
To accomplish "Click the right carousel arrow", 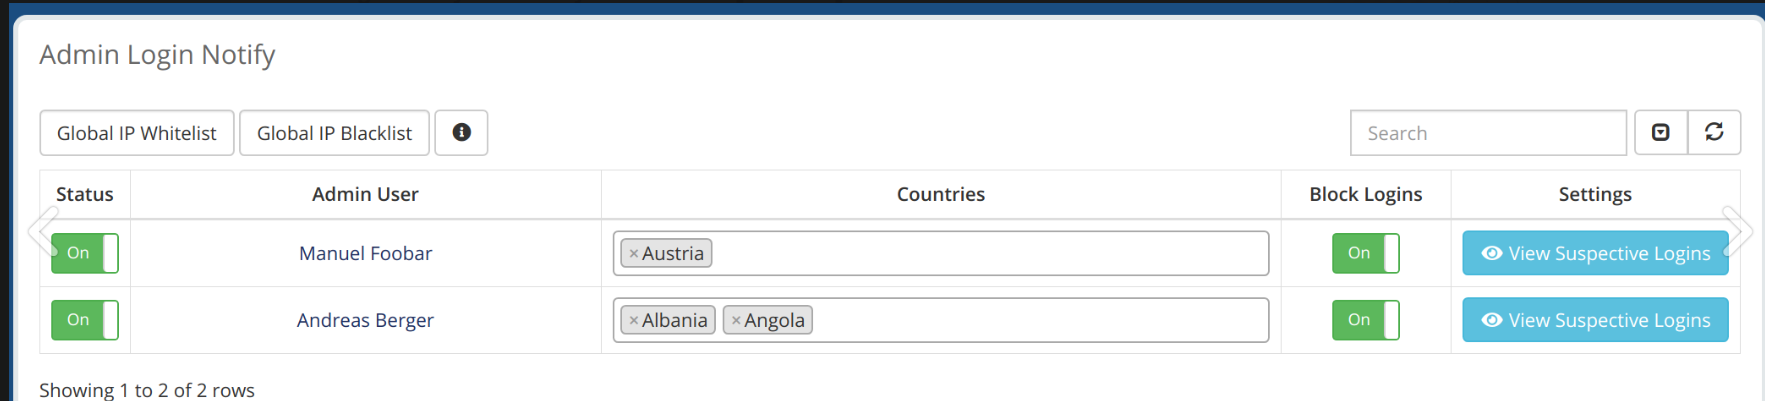I will (x=1738, y=232).
